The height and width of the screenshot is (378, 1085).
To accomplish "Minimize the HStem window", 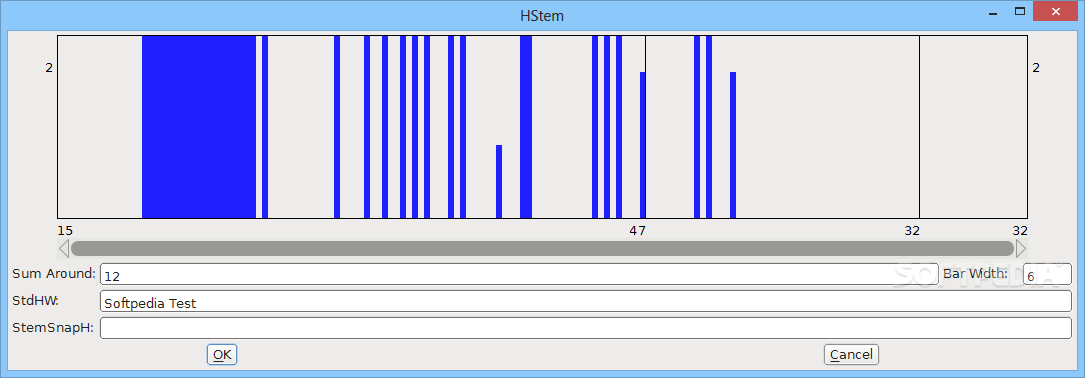I will coord(993,13).
